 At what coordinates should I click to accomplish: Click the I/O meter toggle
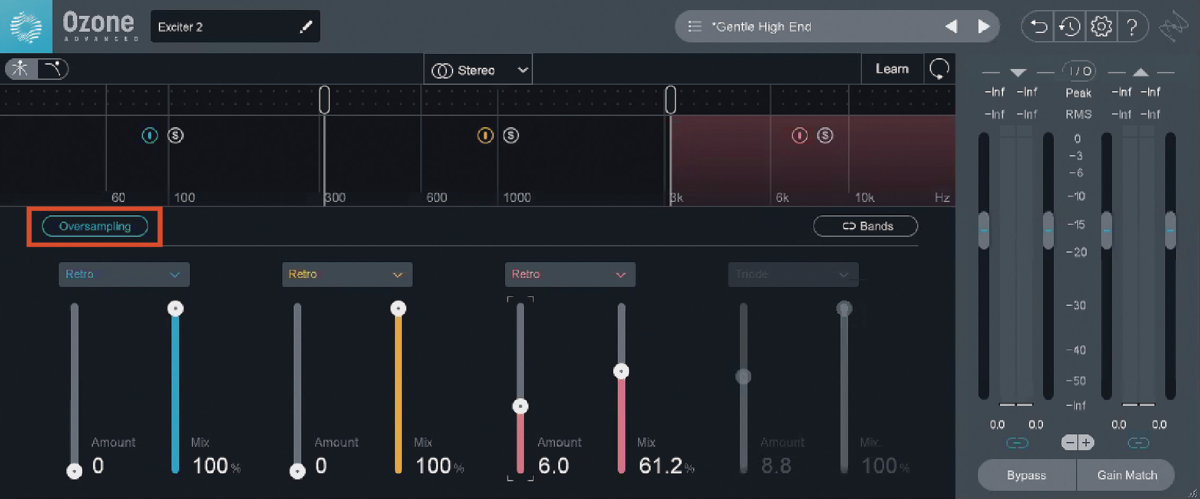point(1078,72)
